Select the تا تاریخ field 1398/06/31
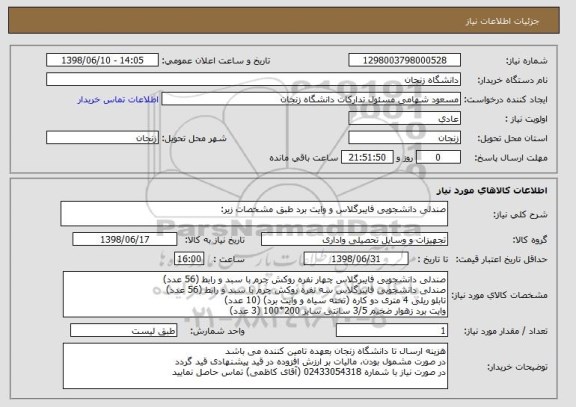 tap(356, 259)
